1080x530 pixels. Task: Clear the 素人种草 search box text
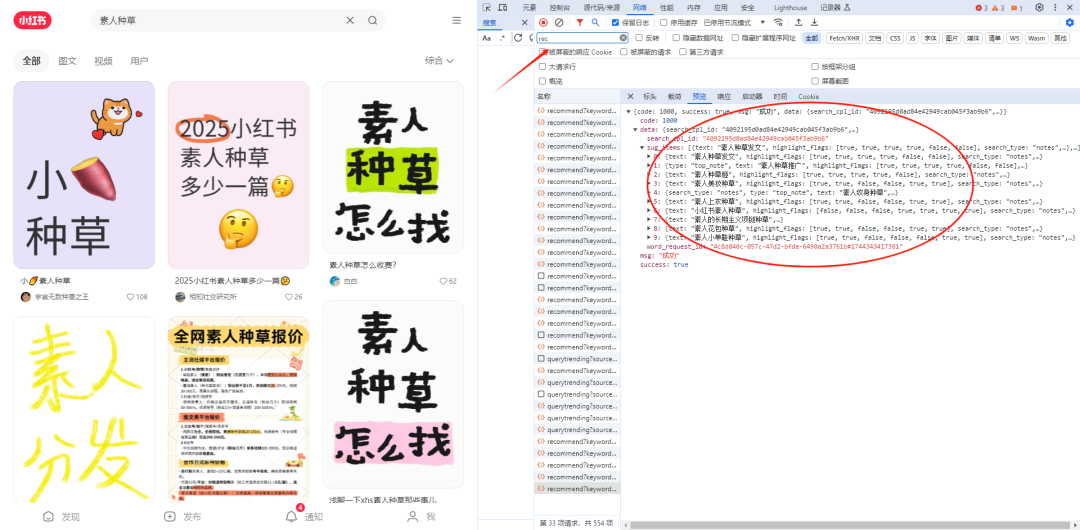click(x=350, y=21)
